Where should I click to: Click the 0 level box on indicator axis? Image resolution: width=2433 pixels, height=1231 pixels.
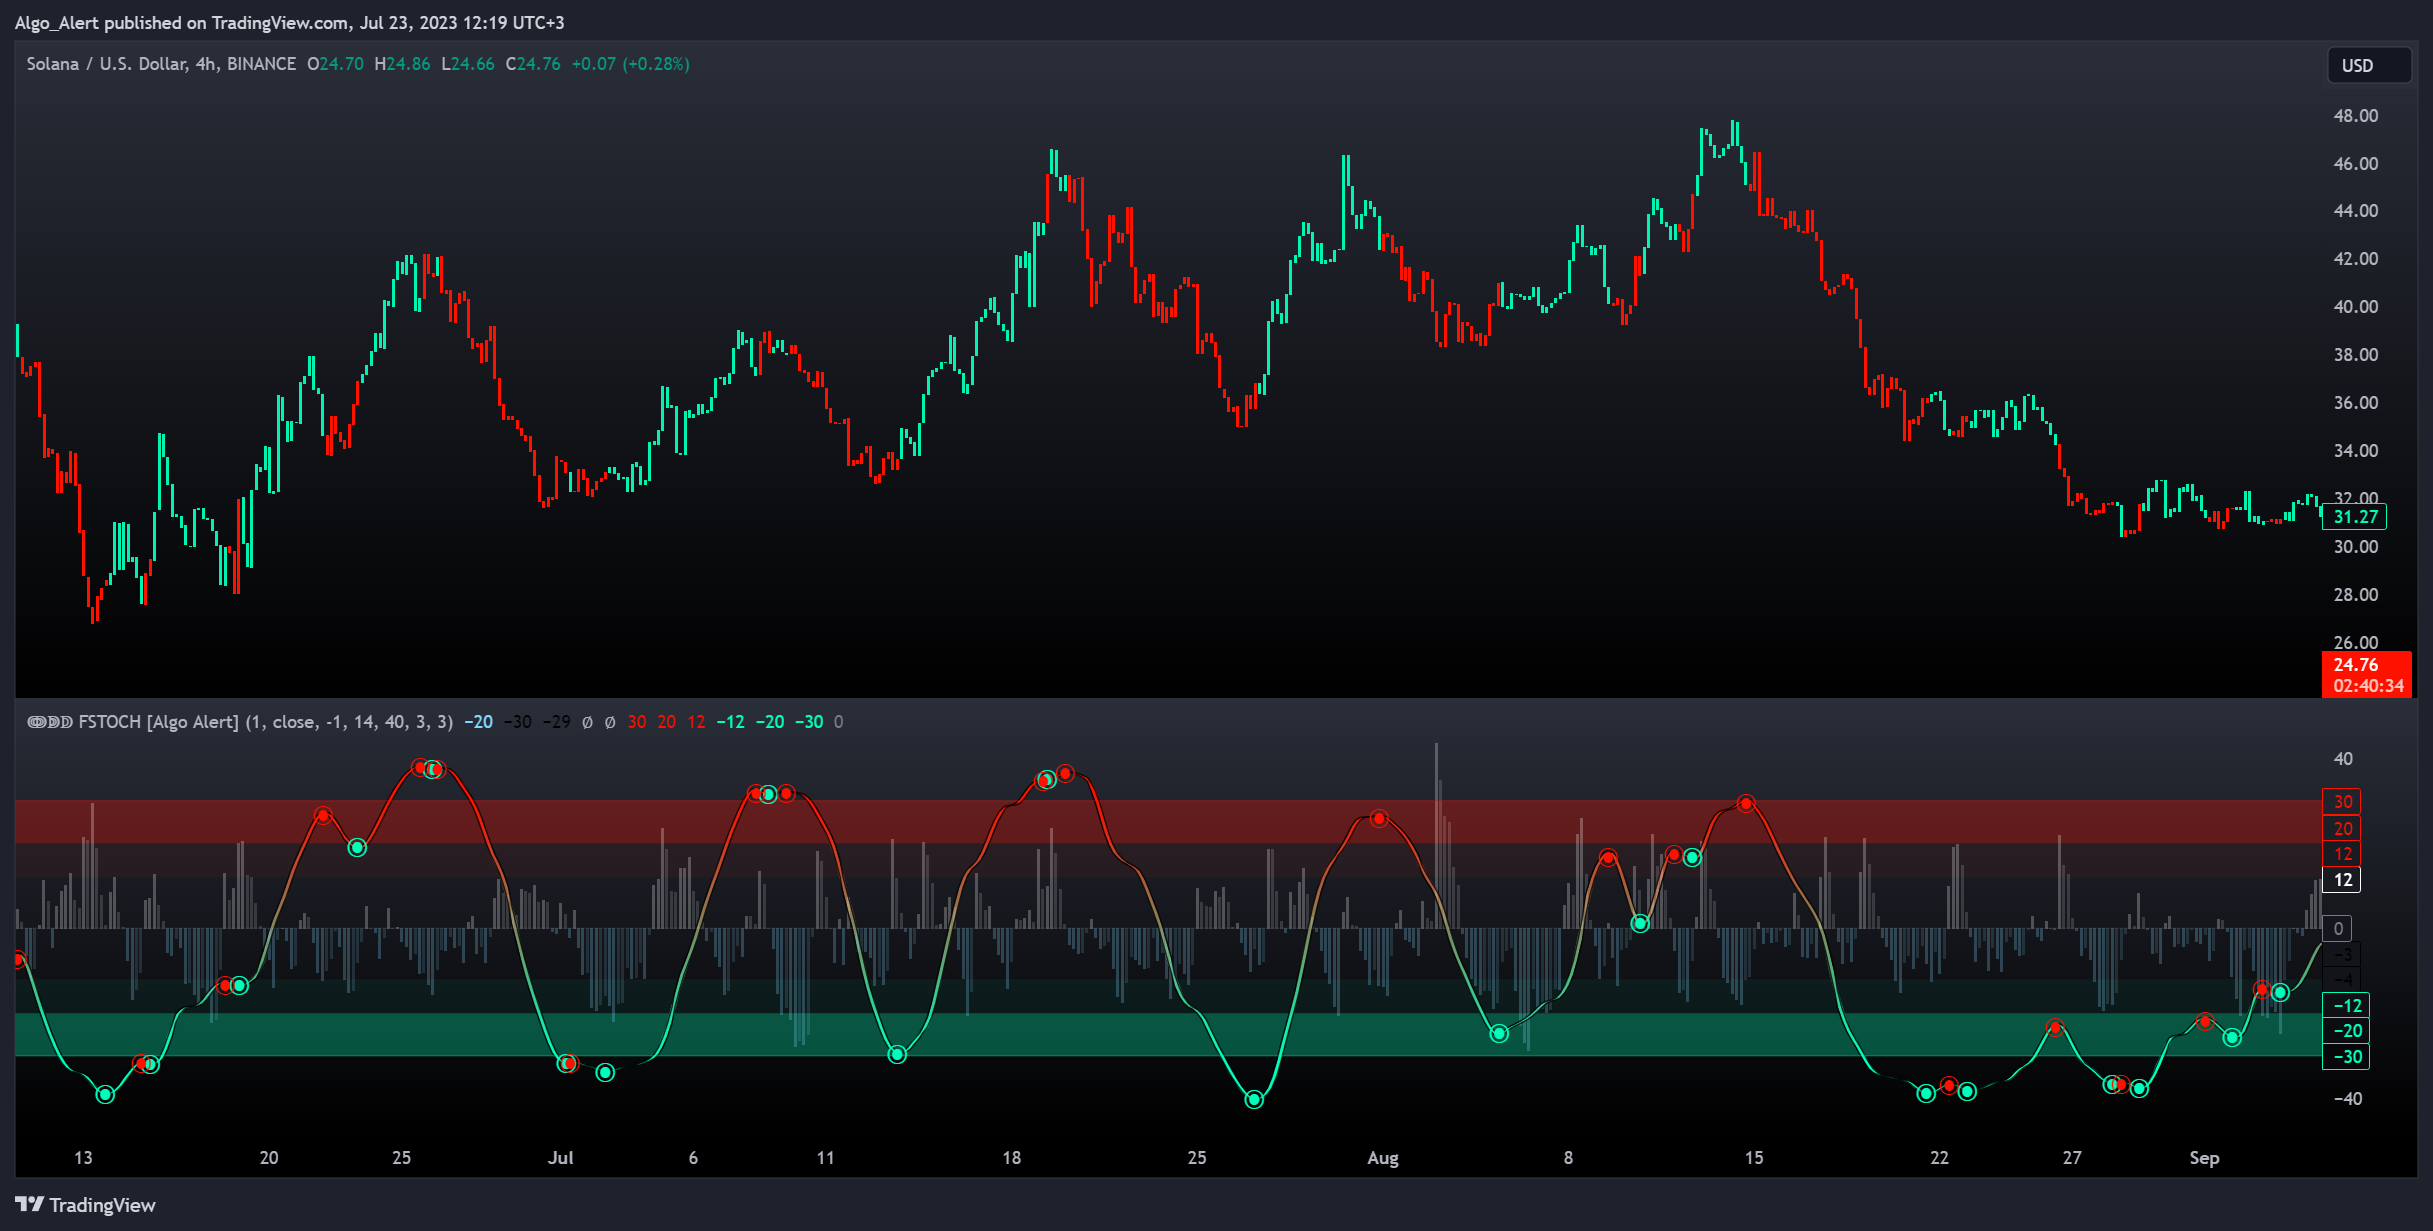[2338, 928]
